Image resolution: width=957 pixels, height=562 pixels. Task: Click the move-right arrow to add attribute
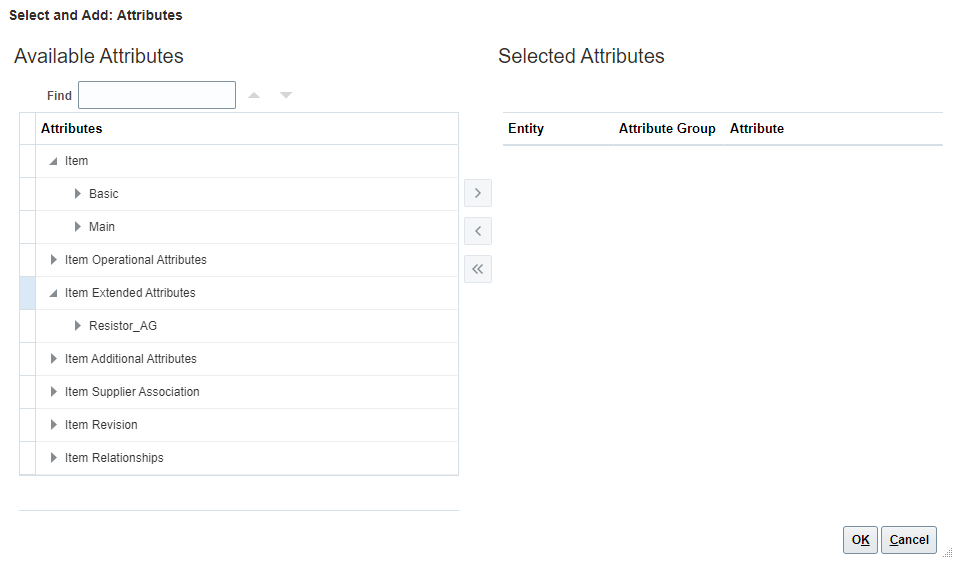coord(478,193)
